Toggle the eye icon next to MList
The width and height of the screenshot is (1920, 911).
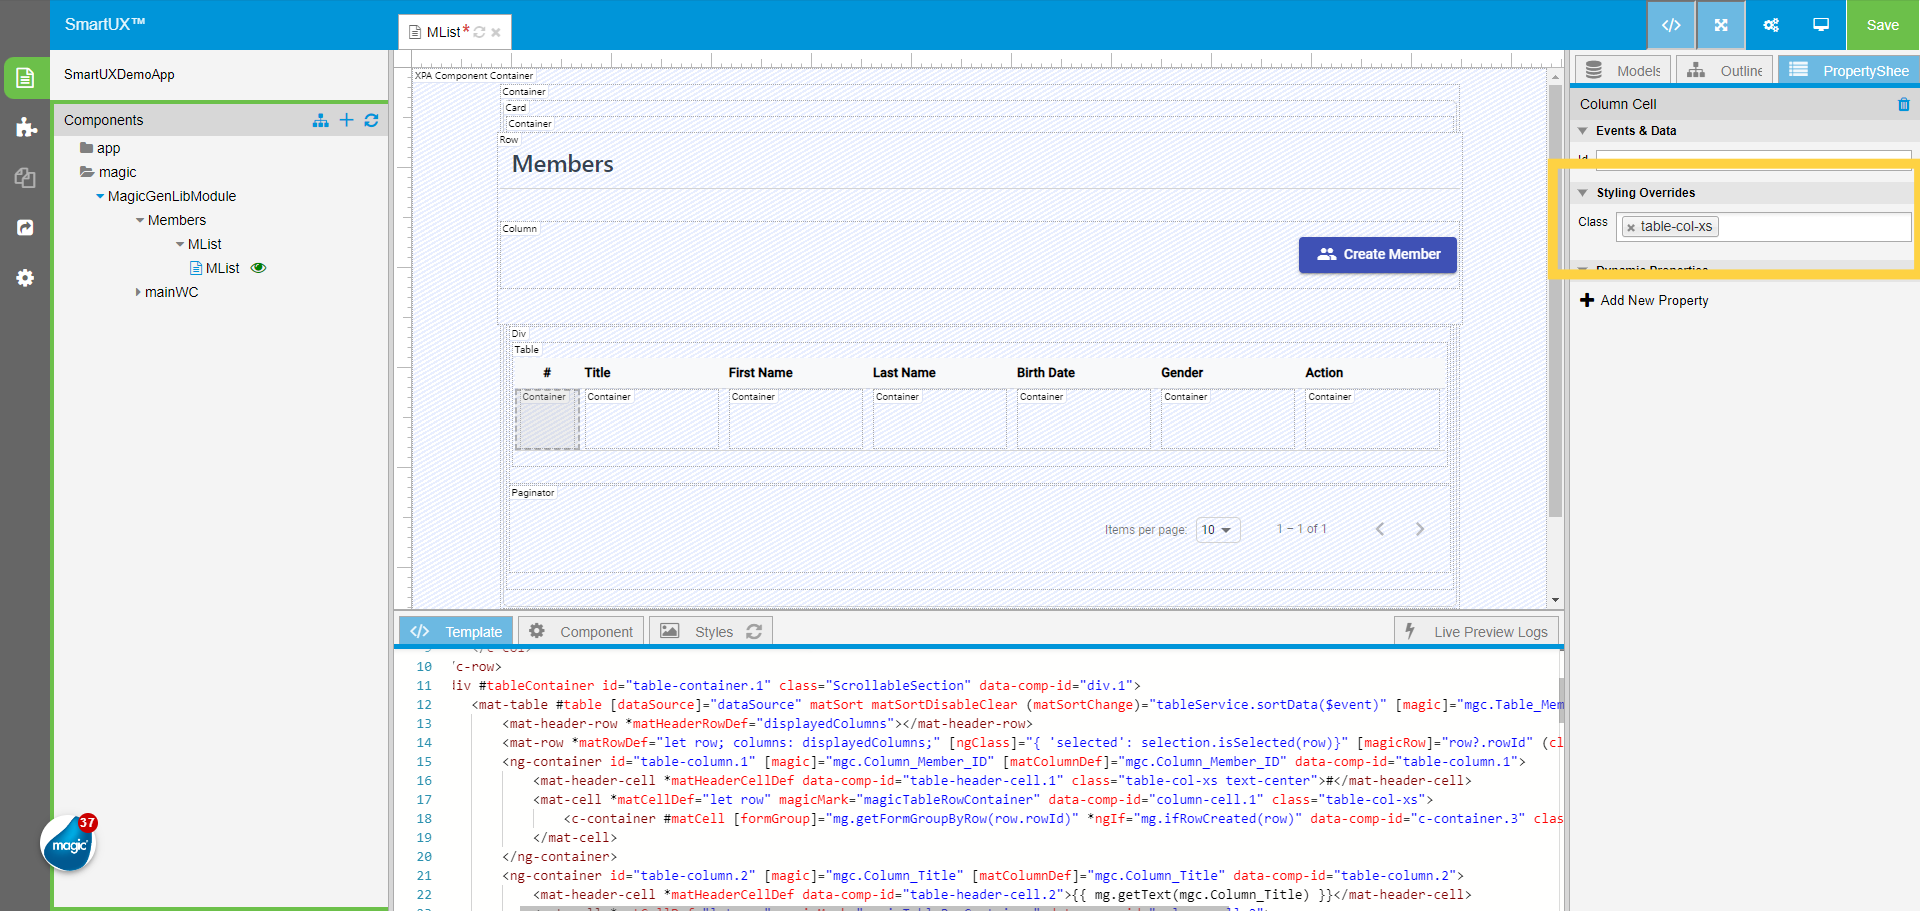point(258,268)
